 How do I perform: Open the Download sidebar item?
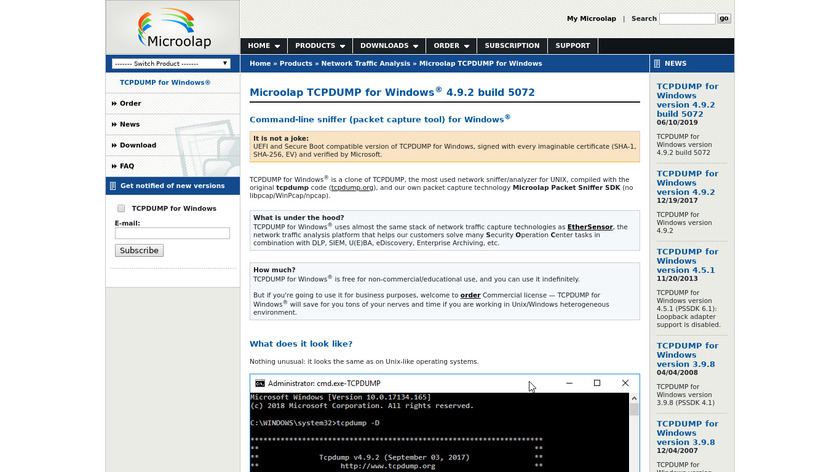click(138, 145)
